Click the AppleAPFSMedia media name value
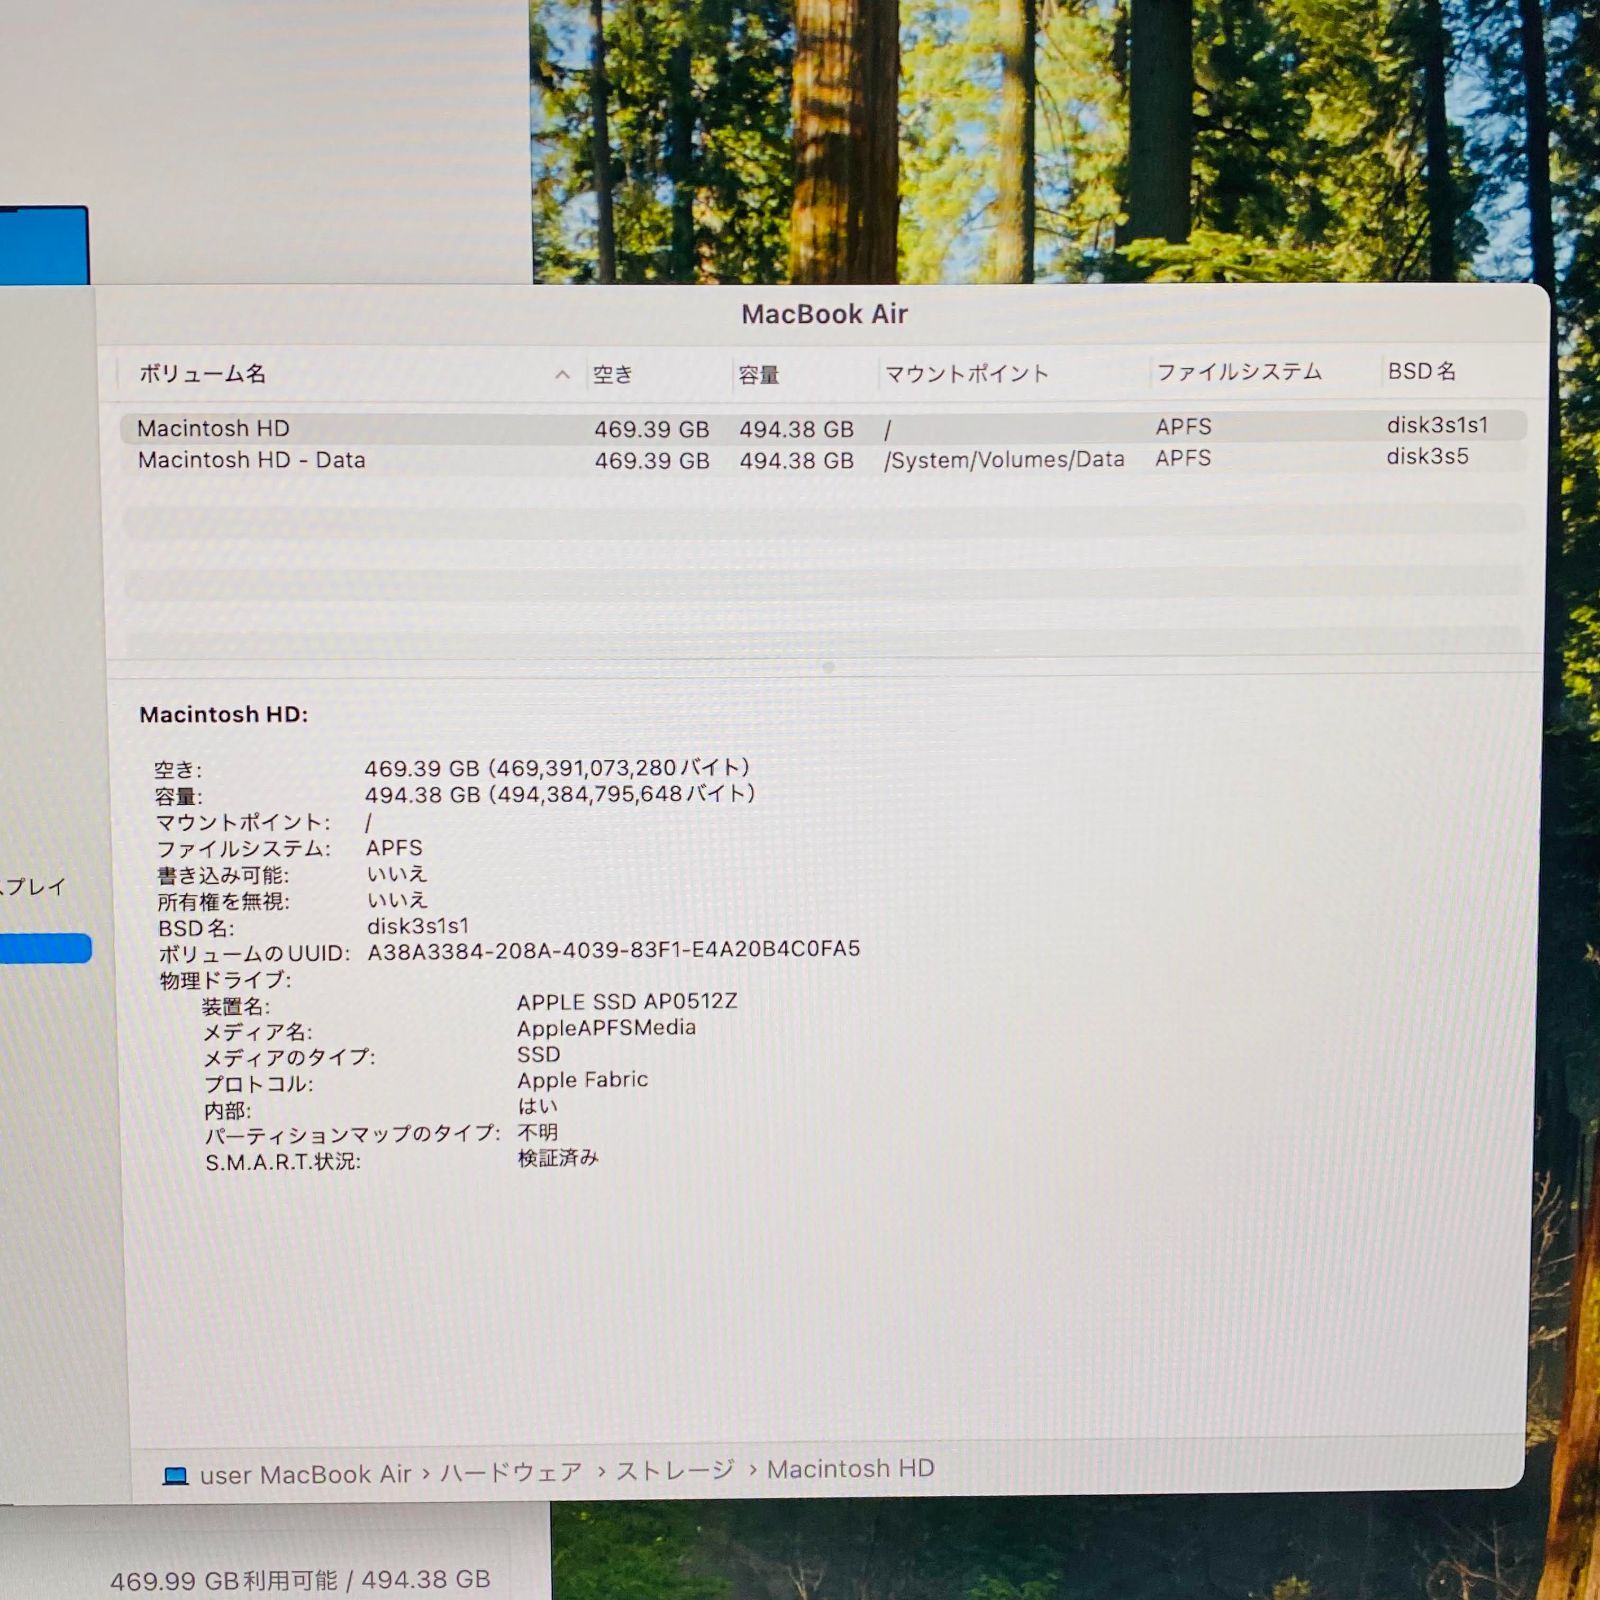1600x1600 pixels. (606, 1028)
